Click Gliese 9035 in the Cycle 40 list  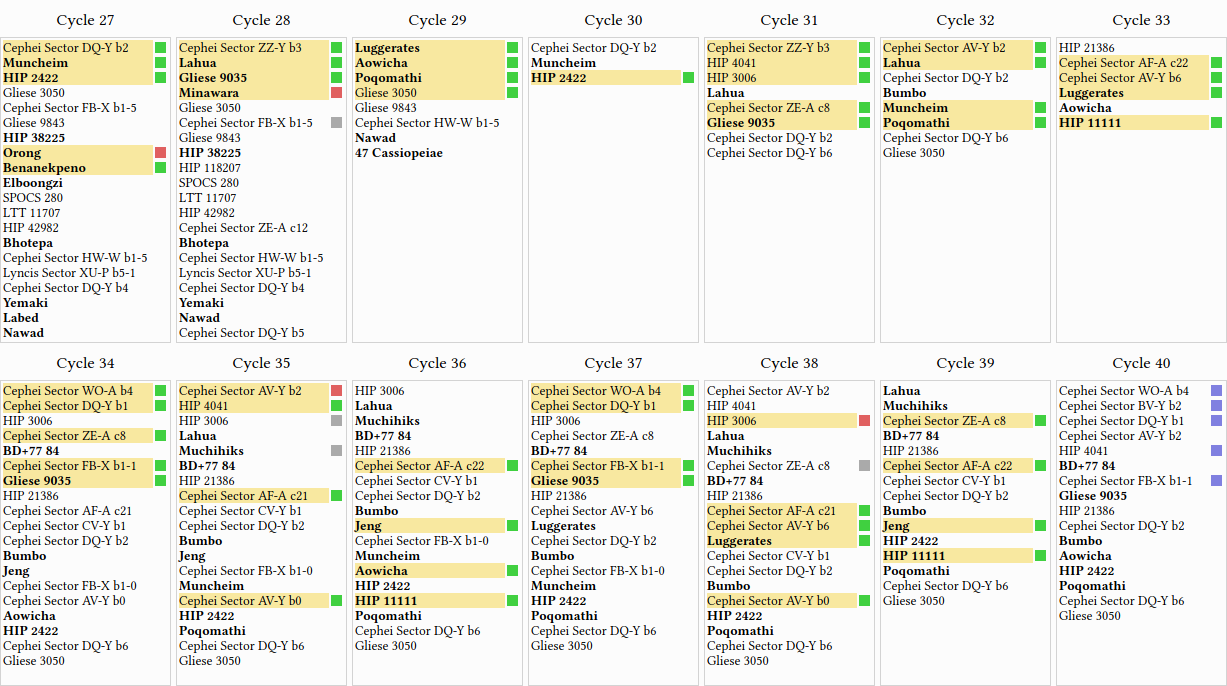pos(1093,496)
